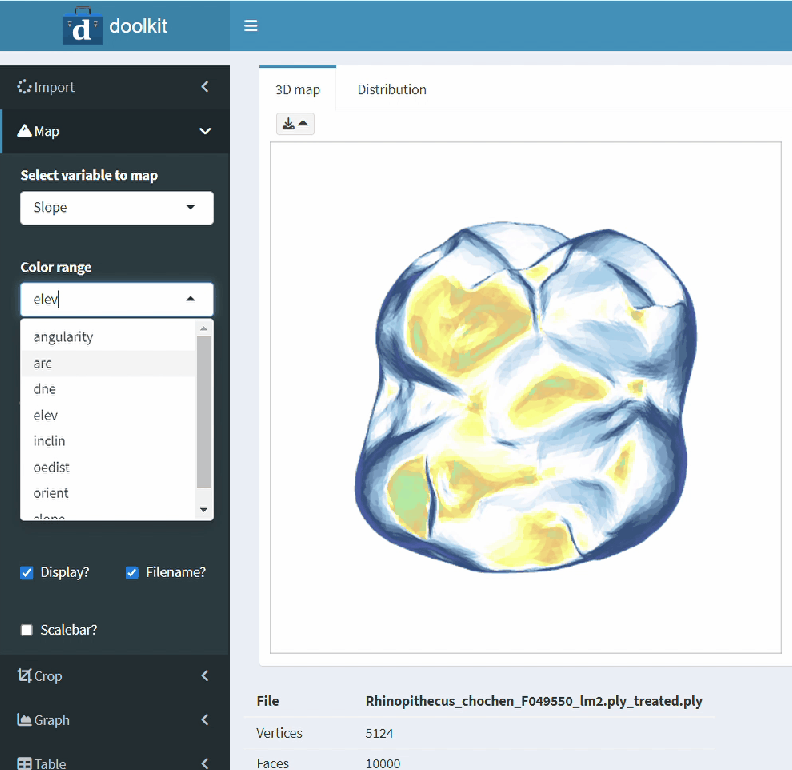Click the Import spinner icon
Screen dimensions: 792x770
pos(25,87)
